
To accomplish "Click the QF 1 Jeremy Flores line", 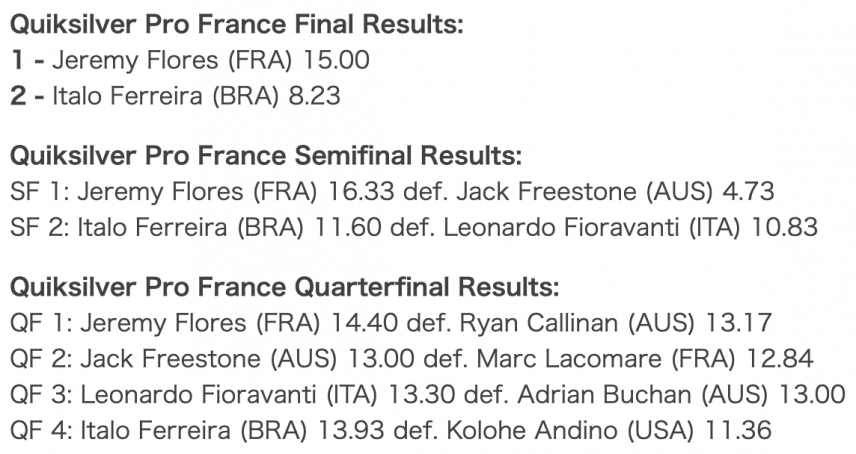I will click(x=391, y=323).
